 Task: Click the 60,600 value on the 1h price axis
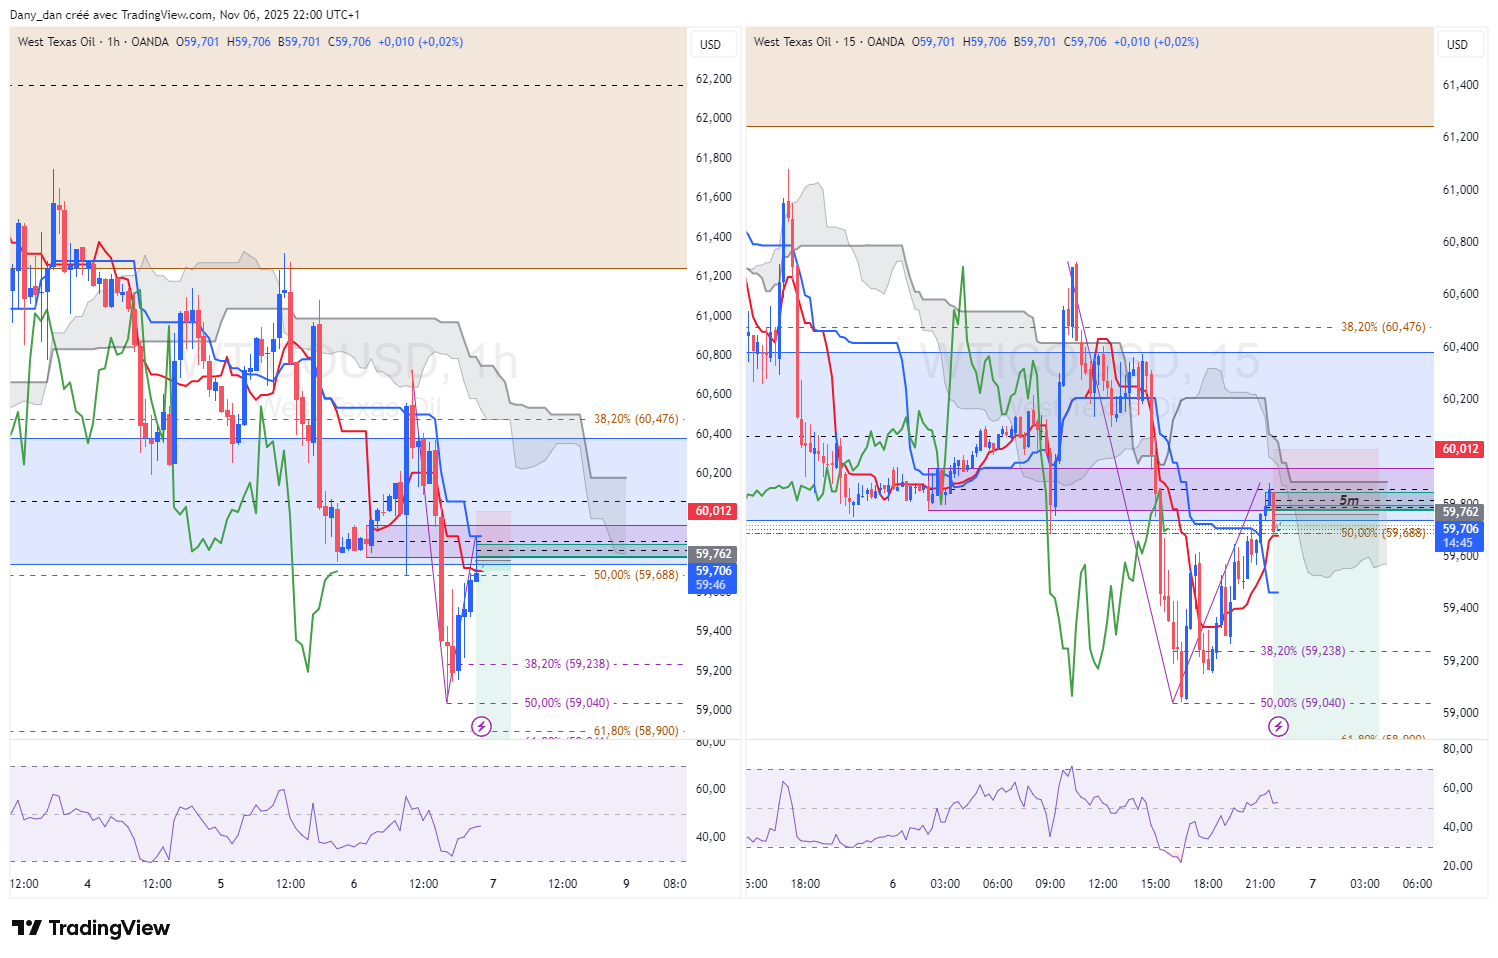tap(714, 394)
